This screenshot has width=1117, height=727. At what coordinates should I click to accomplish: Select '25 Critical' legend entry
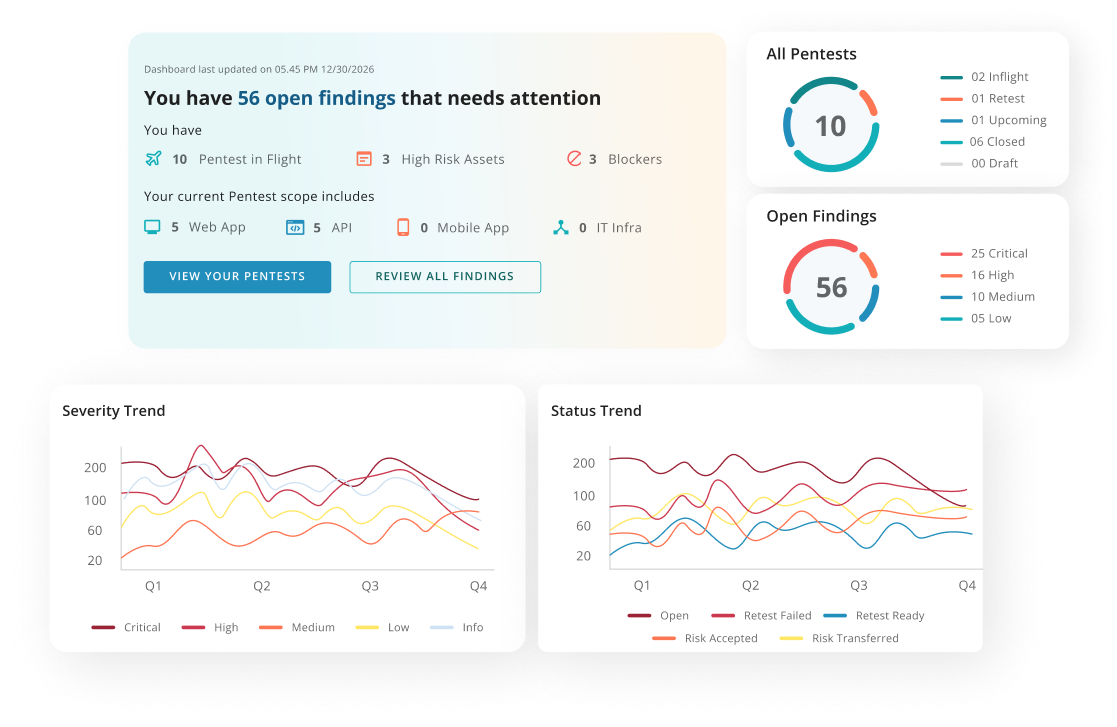tap(984, 253)
